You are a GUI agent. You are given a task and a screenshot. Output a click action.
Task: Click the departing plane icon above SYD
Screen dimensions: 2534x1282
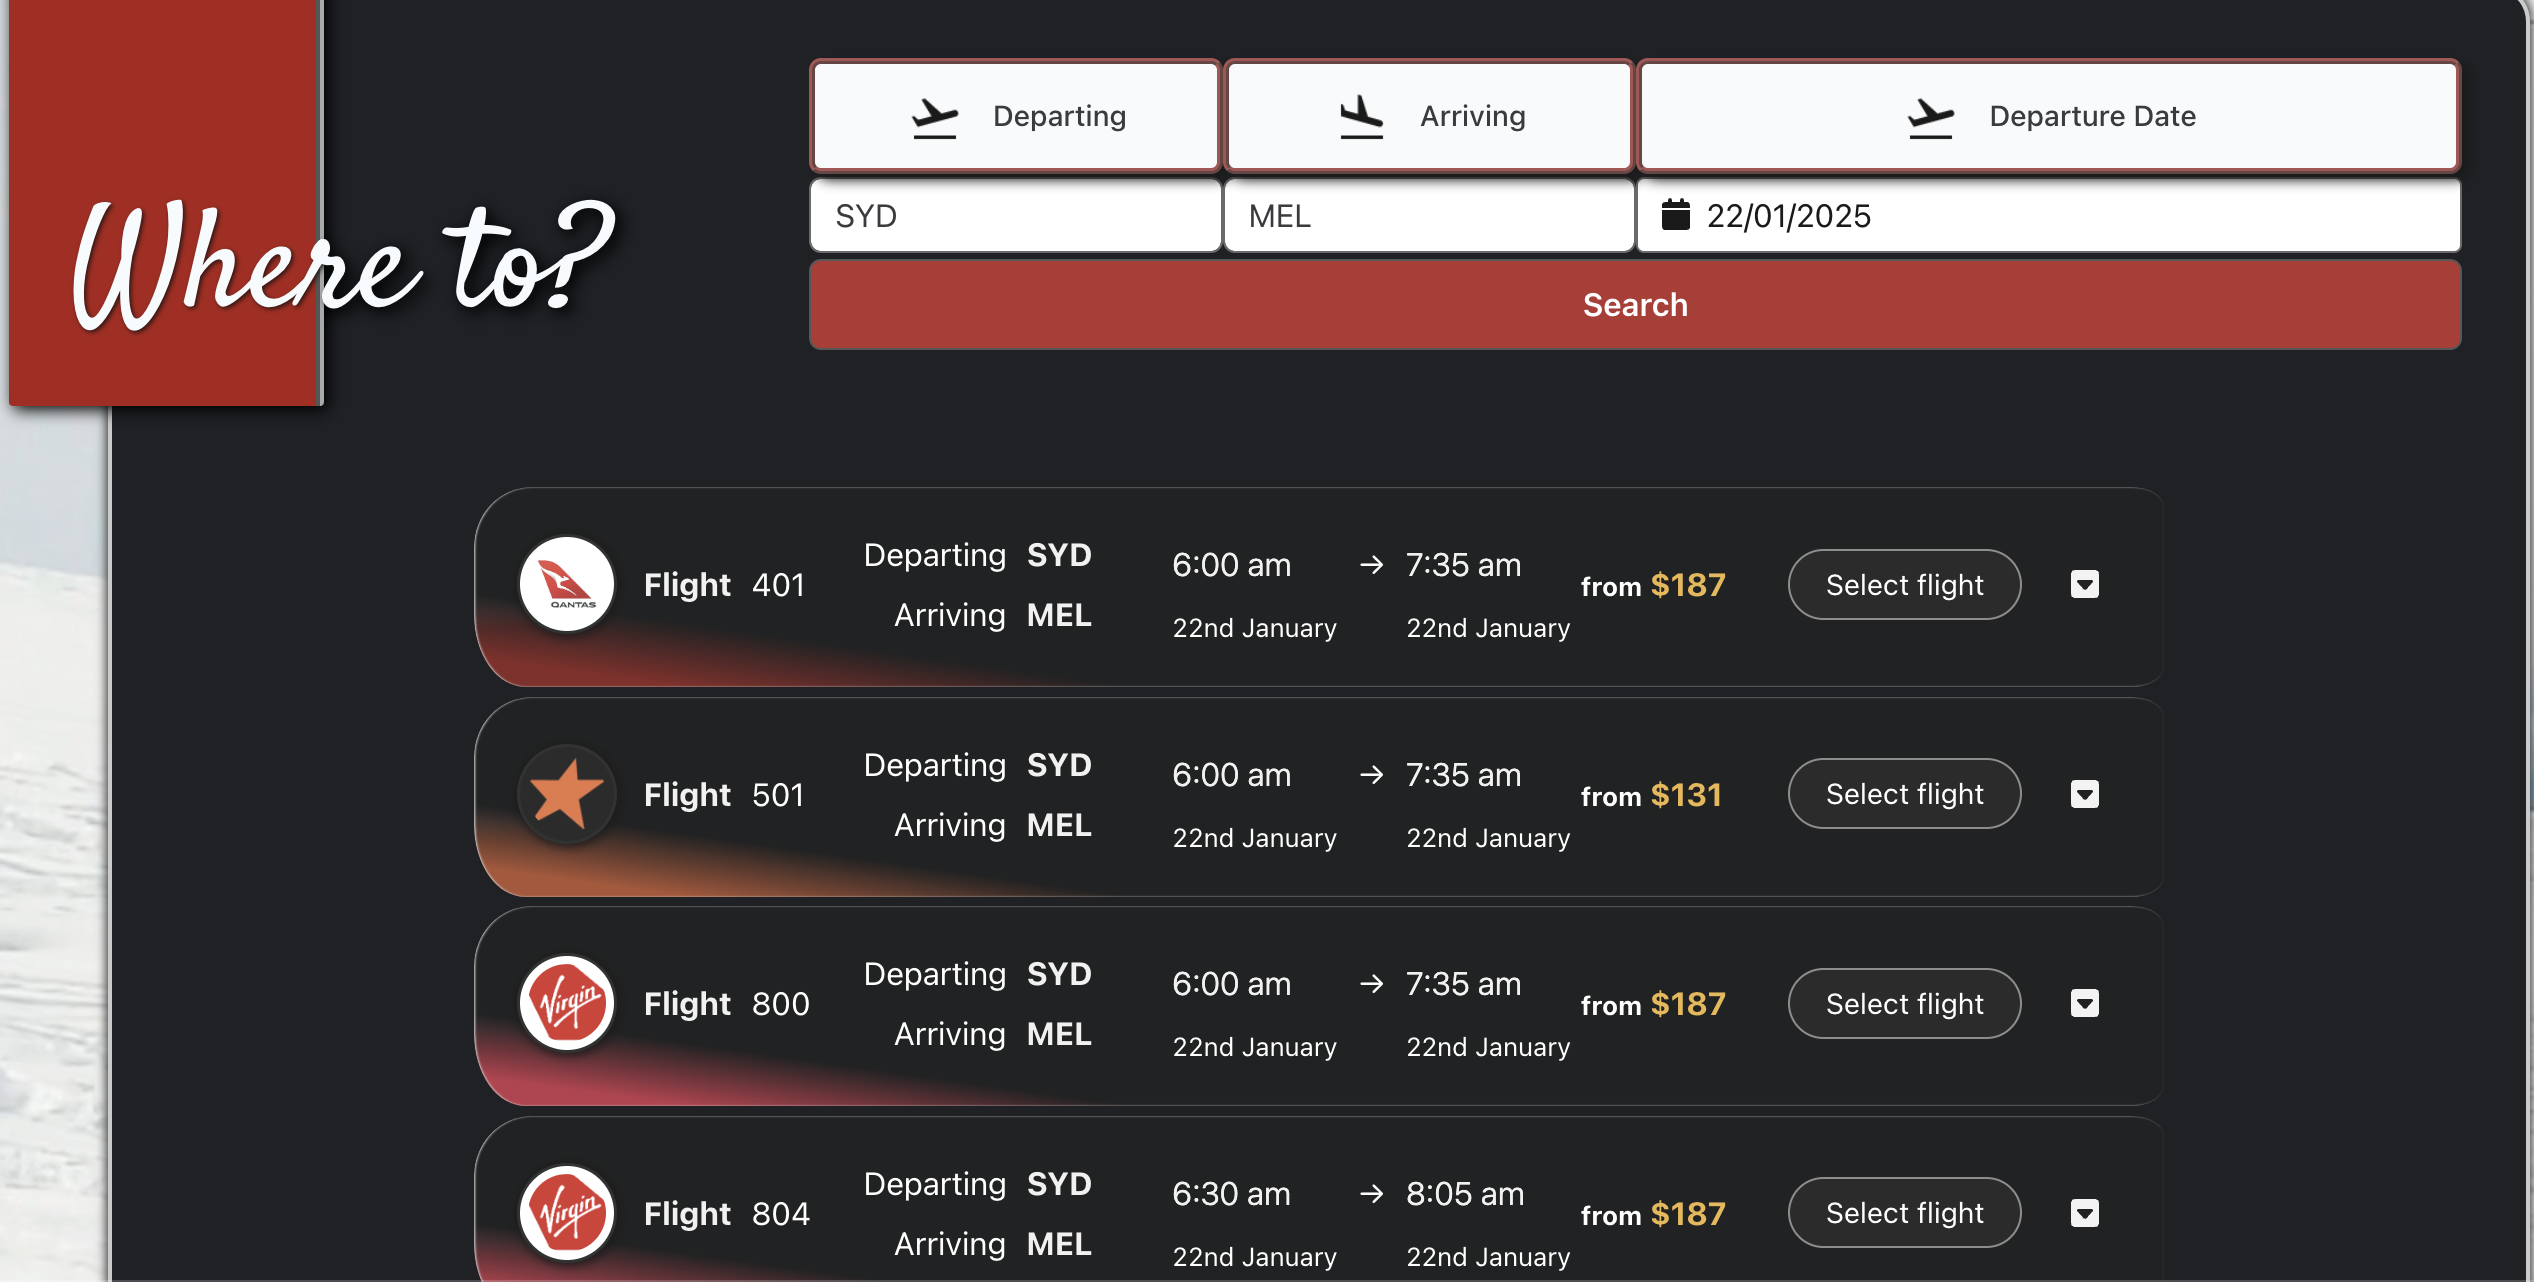(x=934, y=115)
